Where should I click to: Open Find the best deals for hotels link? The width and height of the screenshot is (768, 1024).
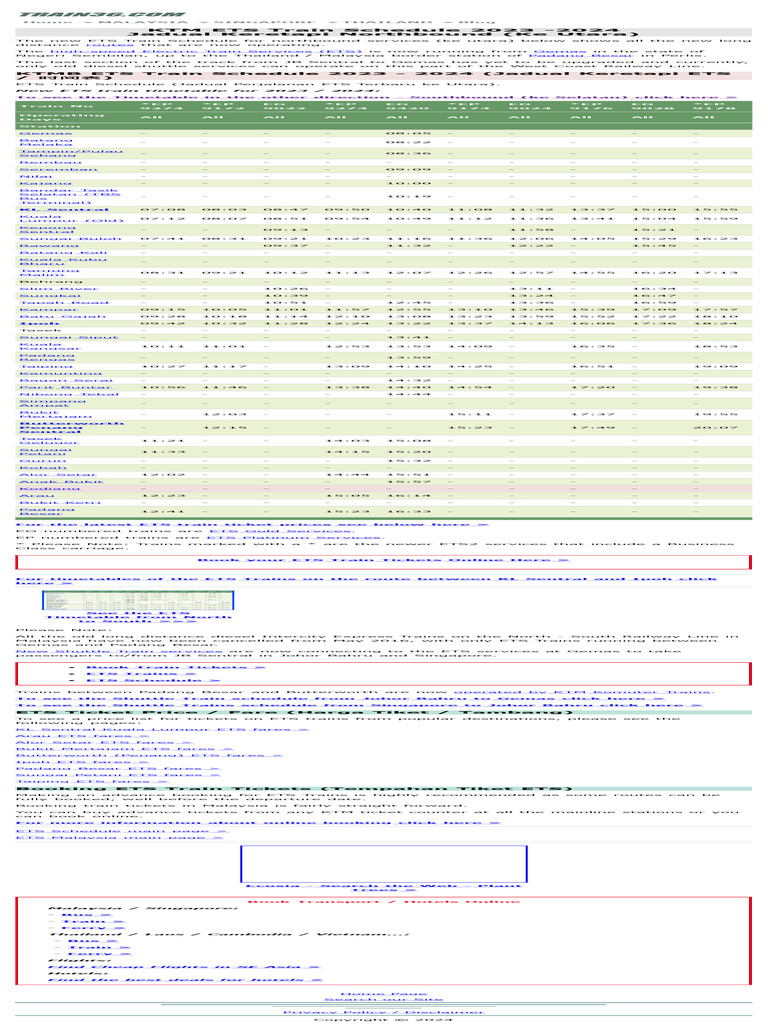click(x=185, y=980)
